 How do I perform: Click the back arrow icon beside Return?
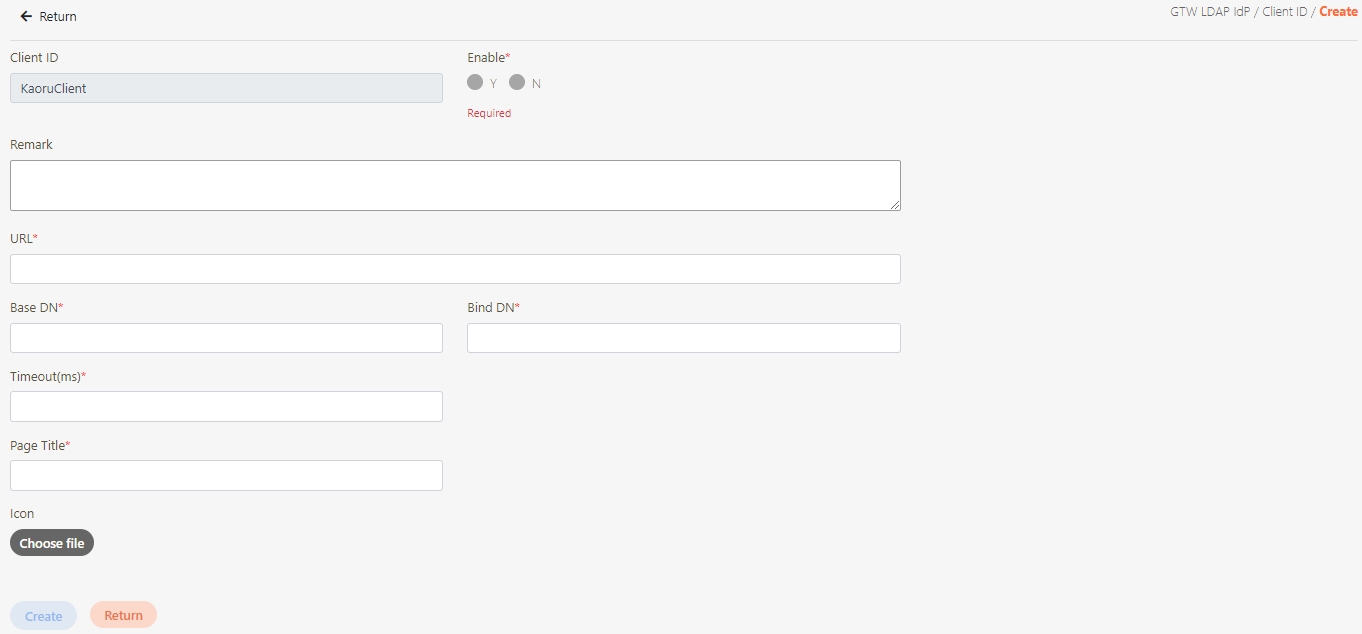pos(26,17)
